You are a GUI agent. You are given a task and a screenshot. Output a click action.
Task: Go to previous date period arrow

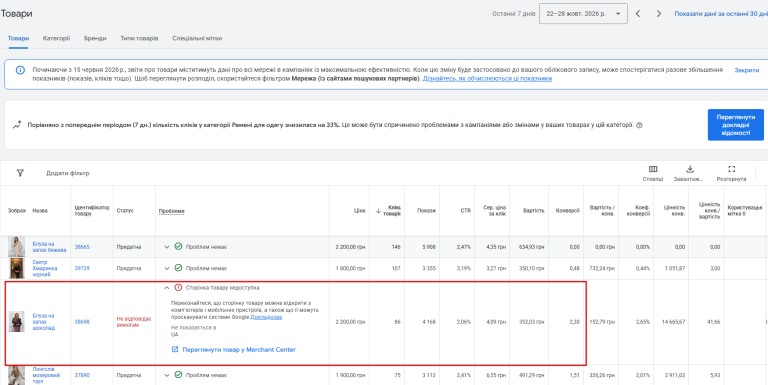[638, 14]
